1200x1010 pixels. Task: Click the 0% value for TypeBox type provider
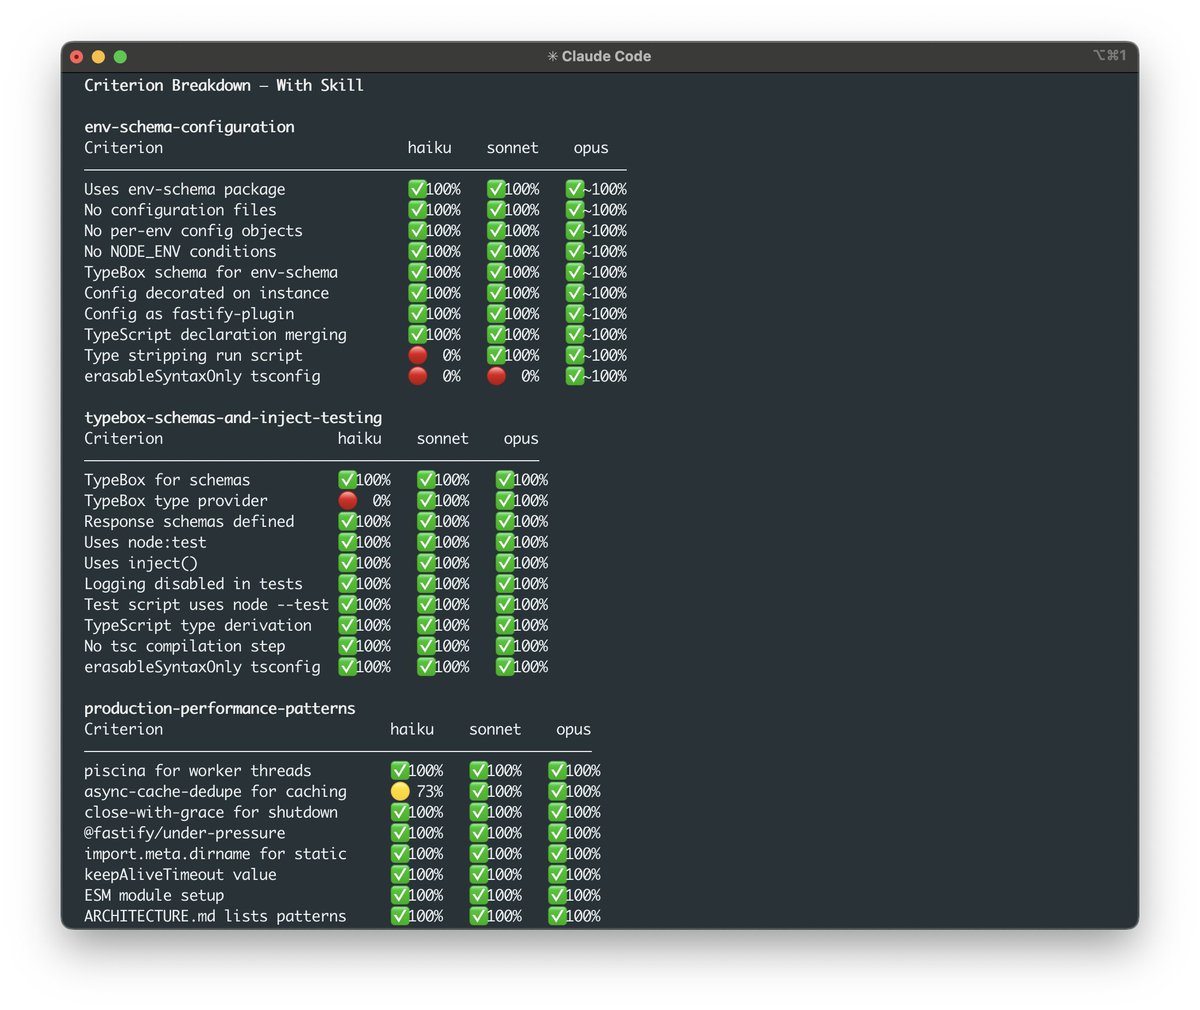point(382,501)
